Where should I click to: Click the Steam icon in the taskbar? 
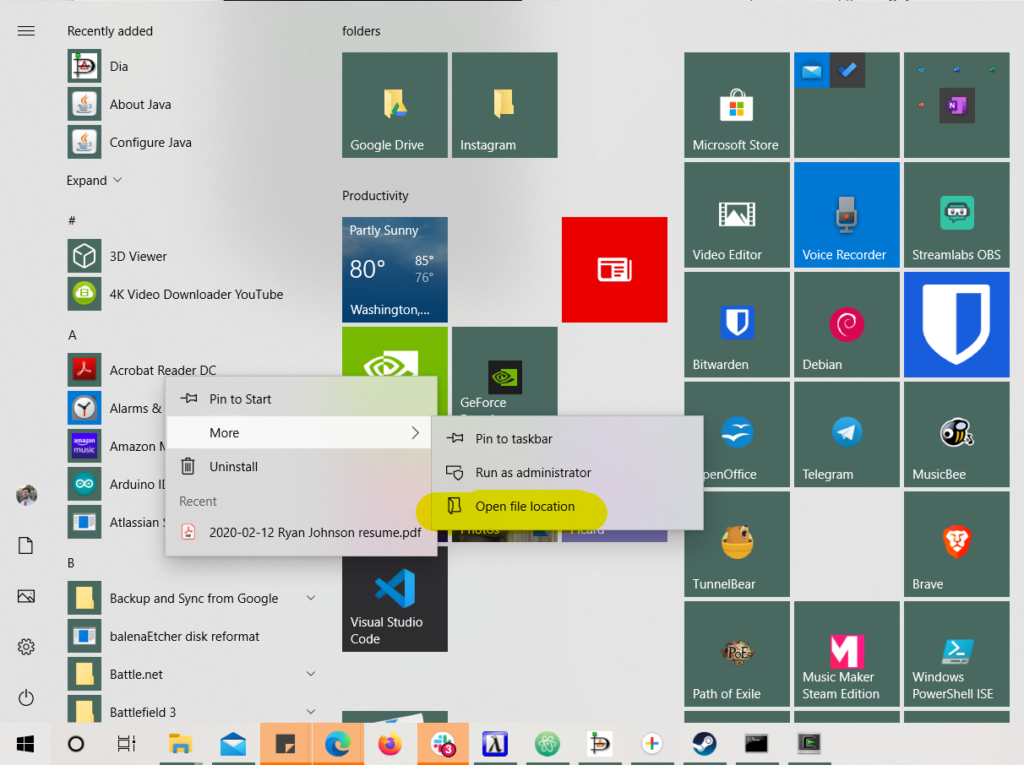point(704,743)
